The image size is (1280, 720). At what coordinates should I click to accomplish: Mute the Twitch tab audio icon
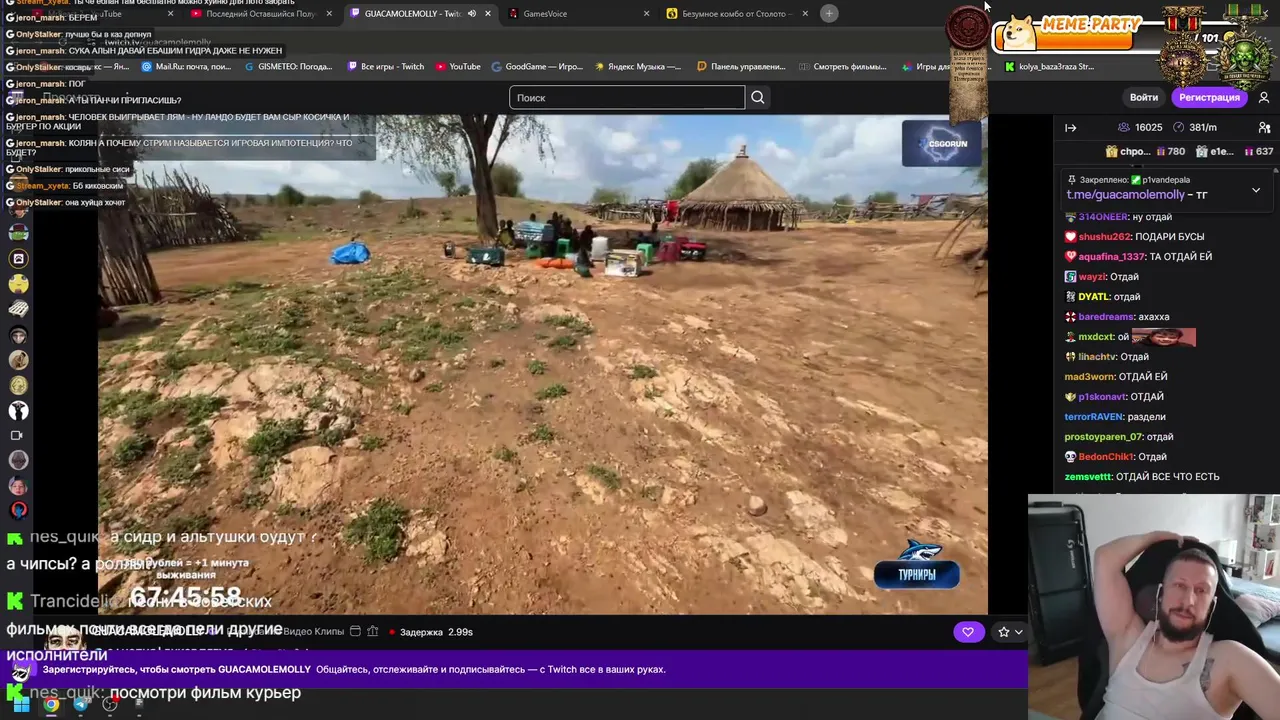pyautogui.click(x=472, y=13)
